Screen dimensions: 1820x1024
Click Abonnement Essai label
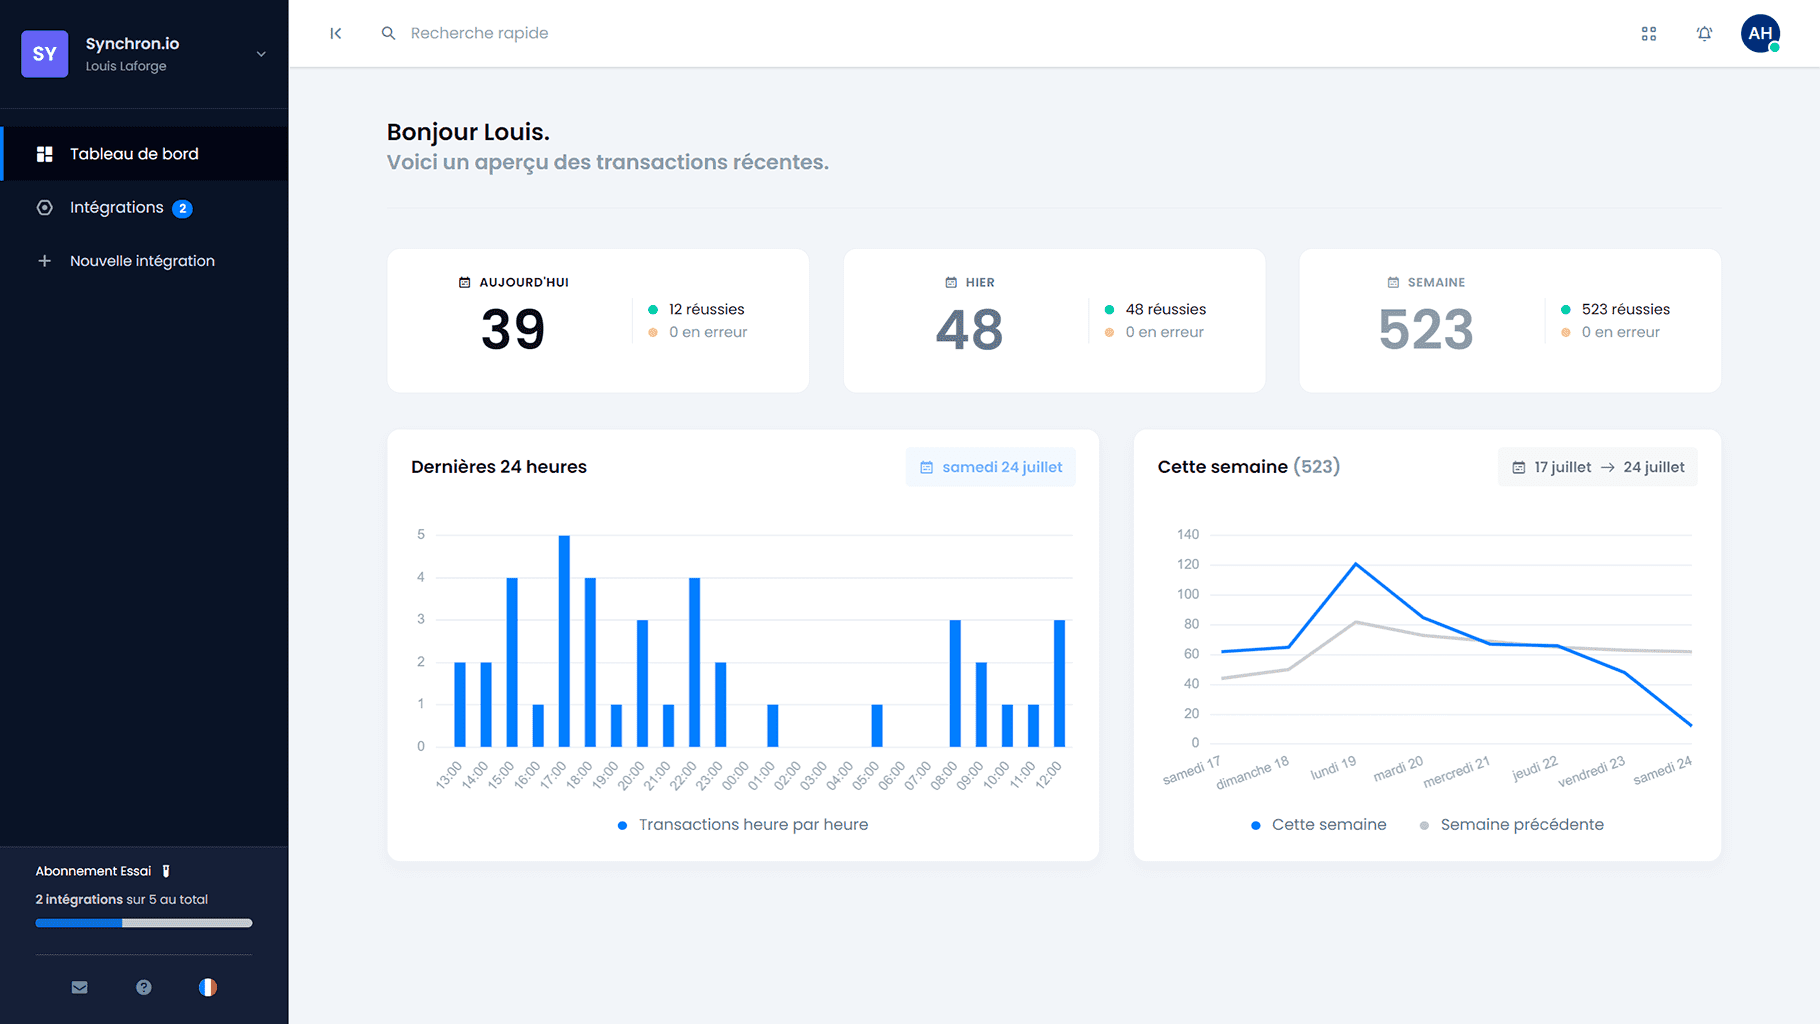(94, 871)
